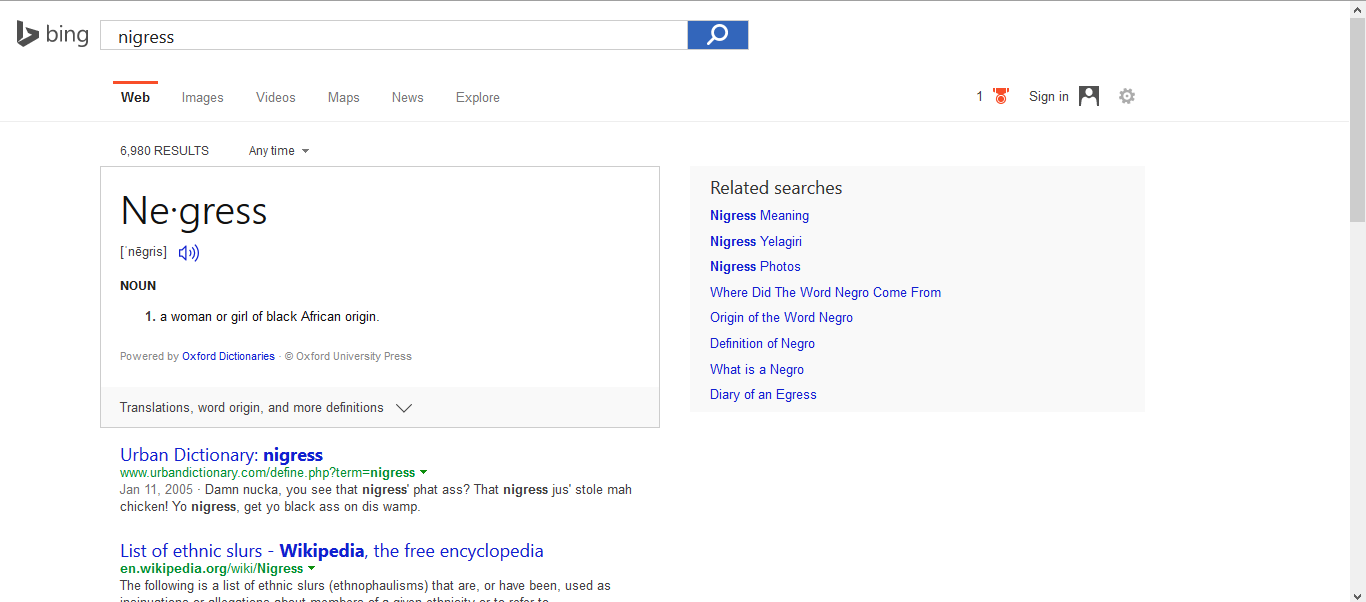Screen dimensions: 1366x602
Task: Go to the Maps tab
Action: [x=344, y=97]
